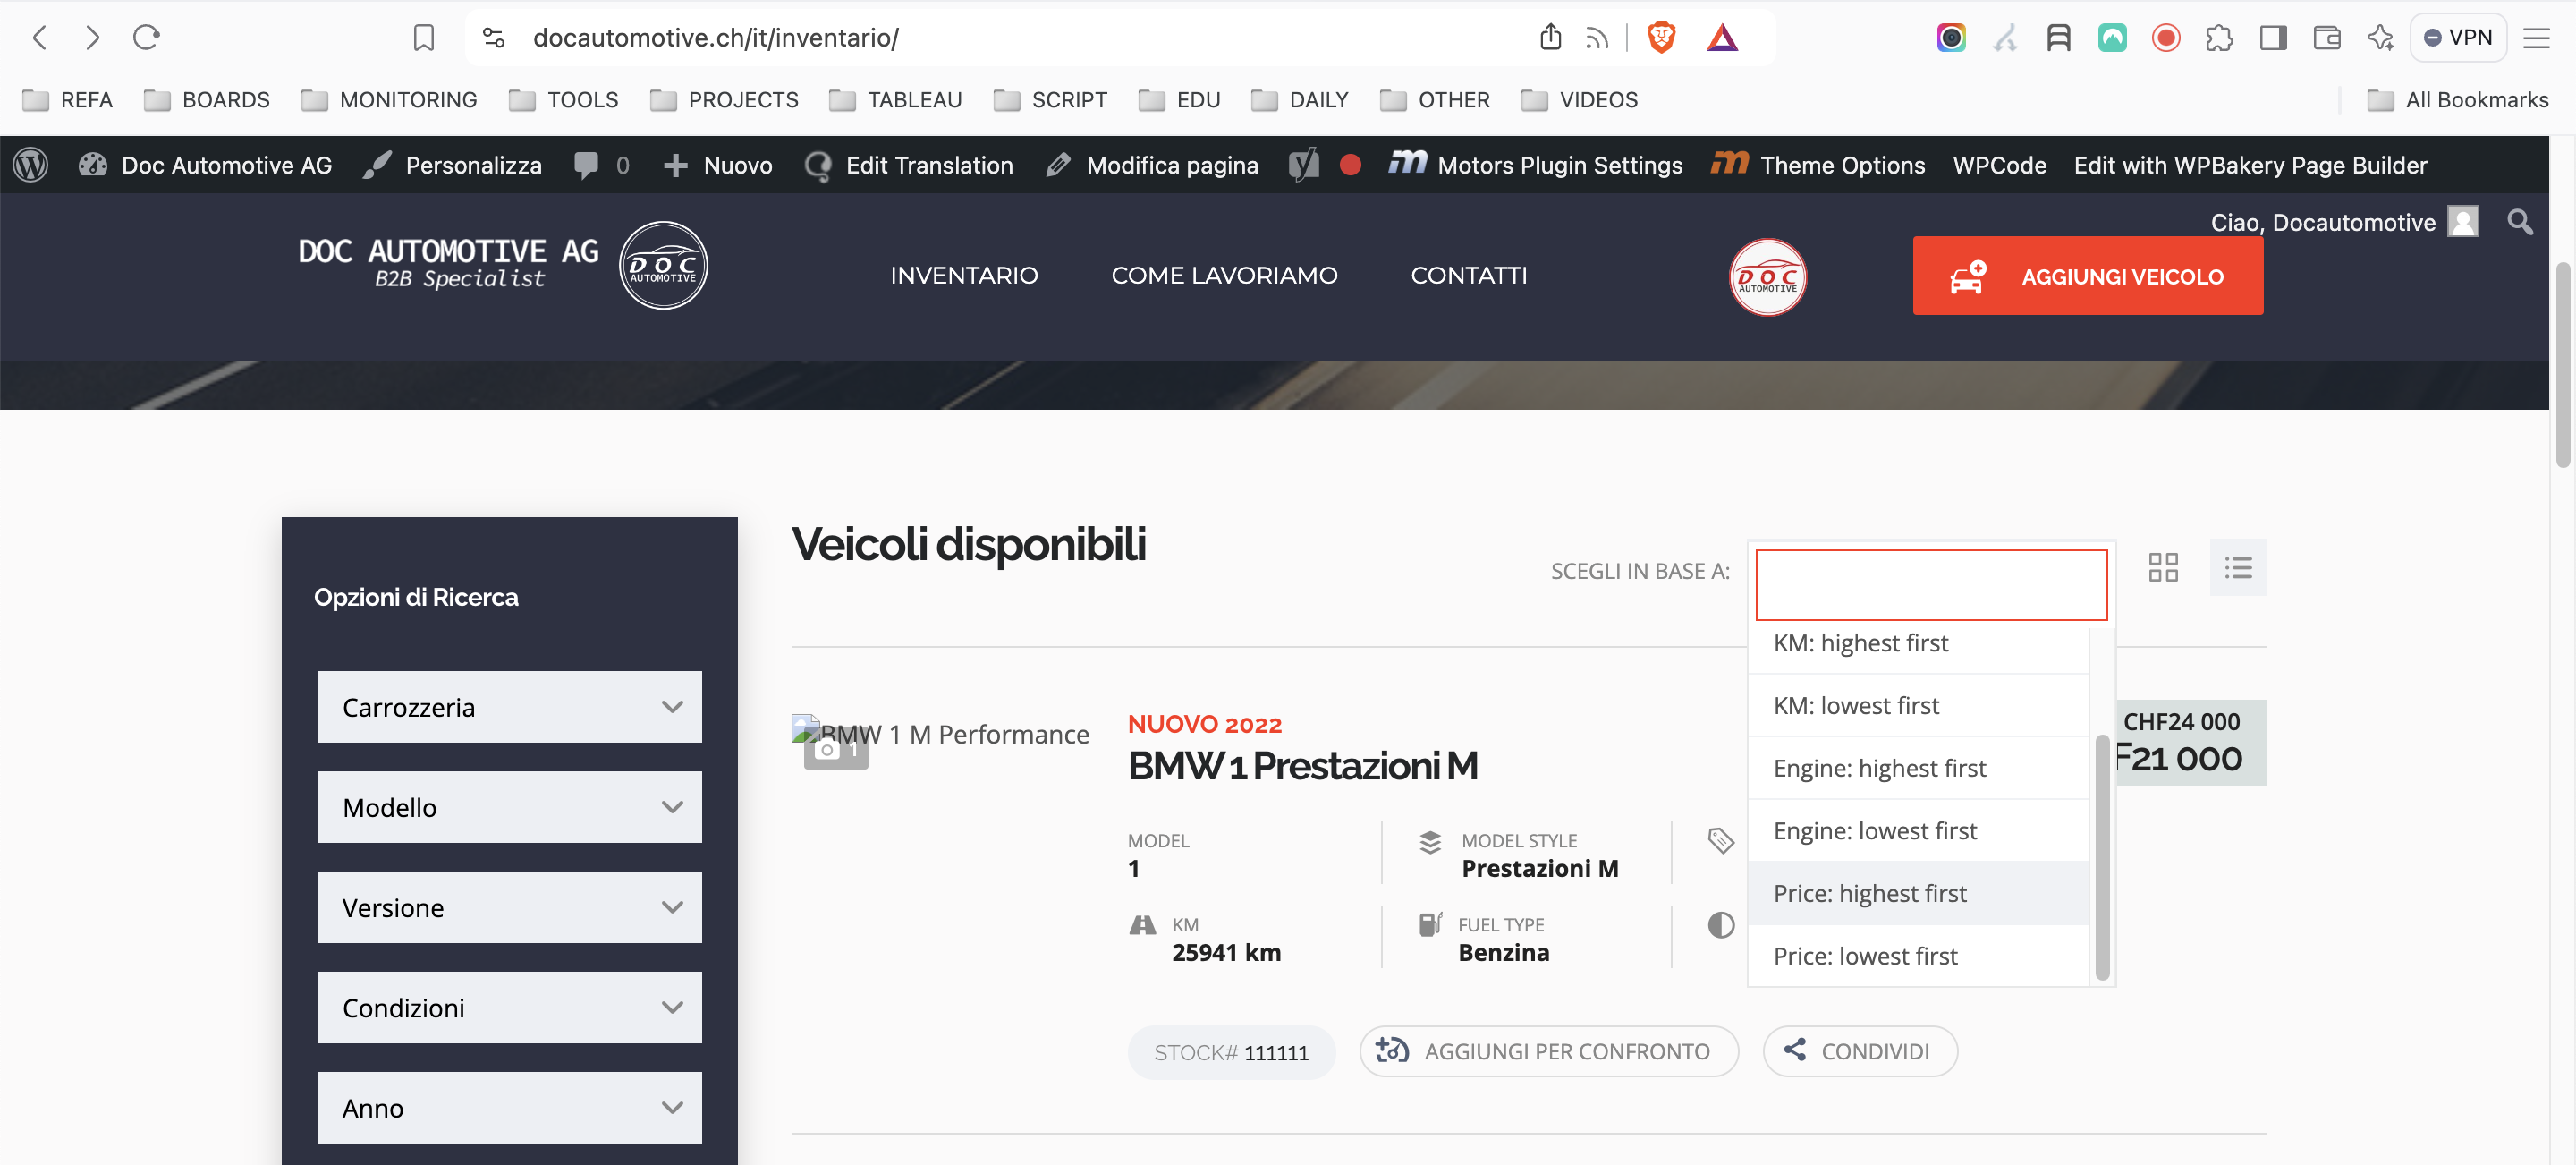2576x1165 pixels.
Task: Click the share page icon
Action: tap(1550, 38)
